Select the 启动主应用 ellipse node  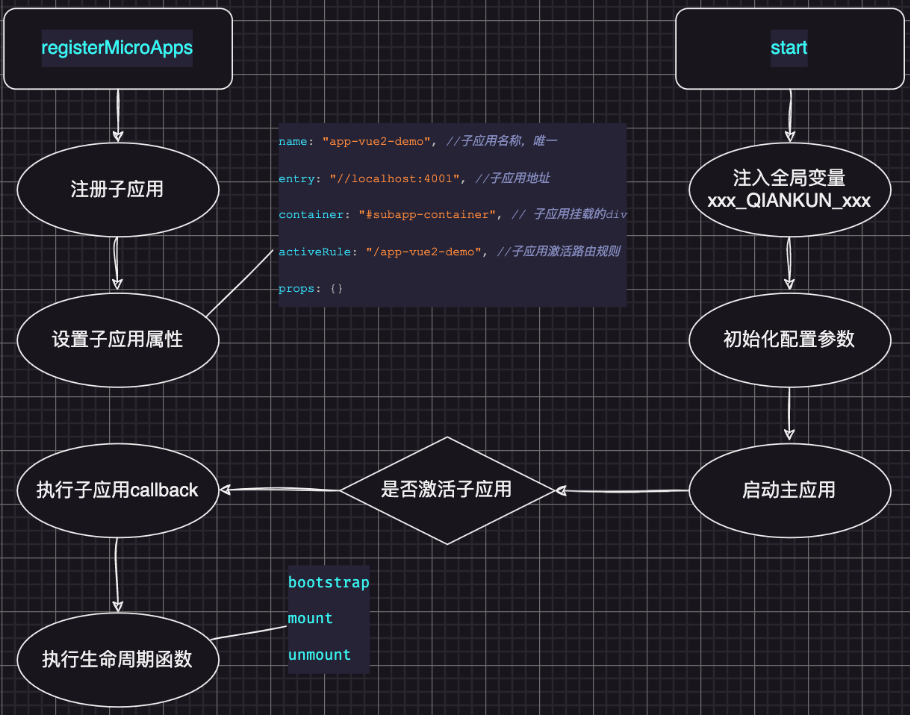tap(790, 490)
